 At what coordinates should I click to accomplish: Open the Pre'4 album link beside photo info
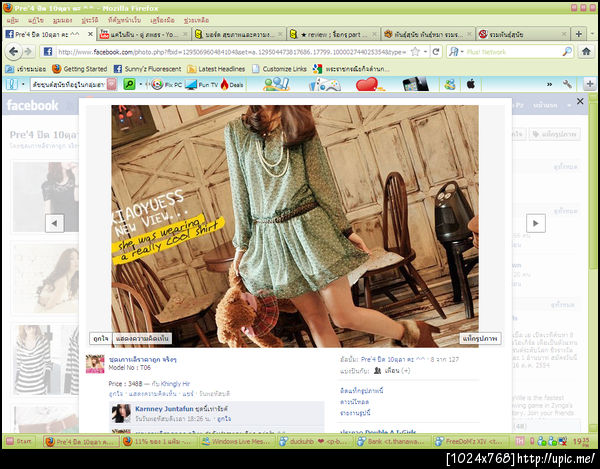coord(393,360)
